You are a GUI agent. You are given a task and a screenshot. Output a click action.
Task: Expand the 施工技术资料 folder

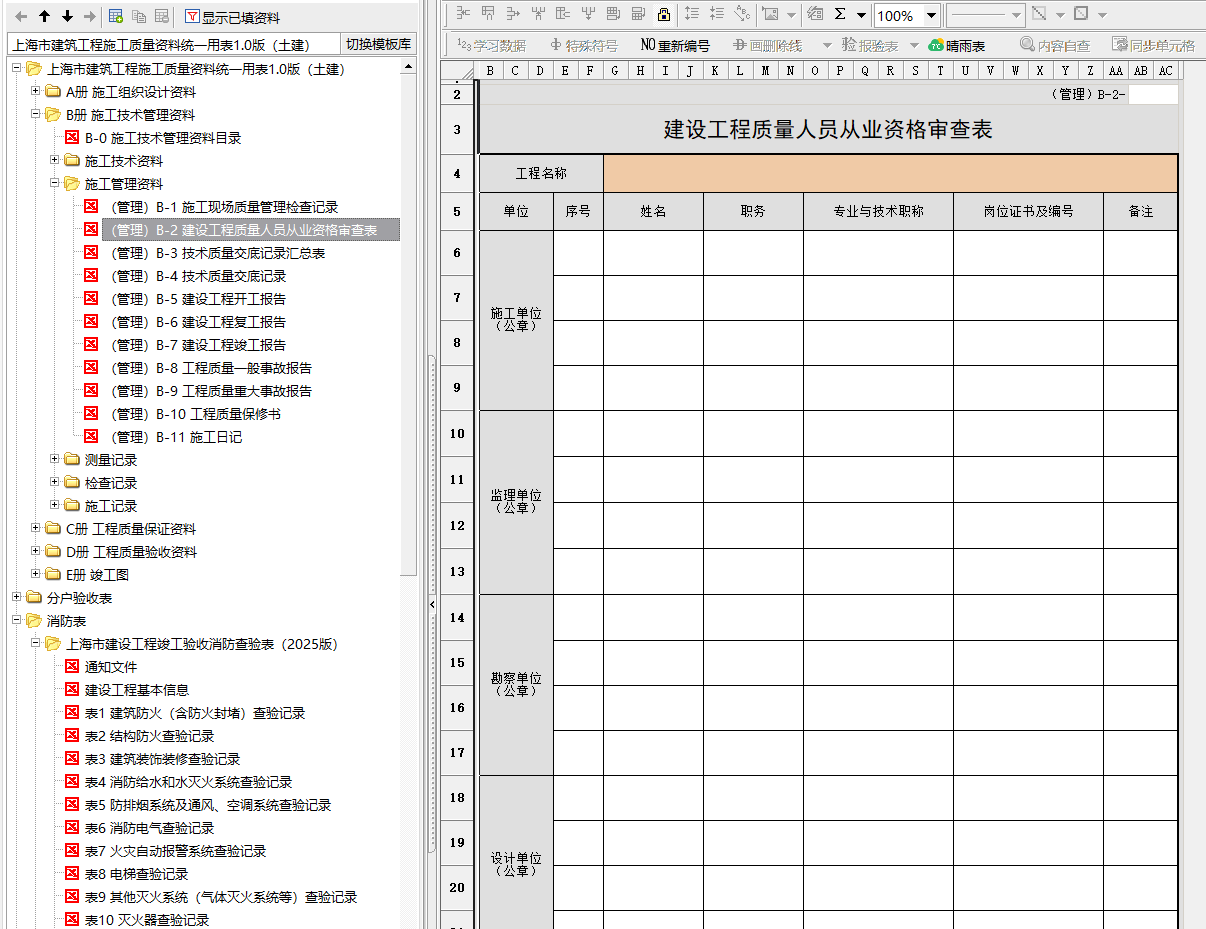pyautogui.click(x=55, y=161)
